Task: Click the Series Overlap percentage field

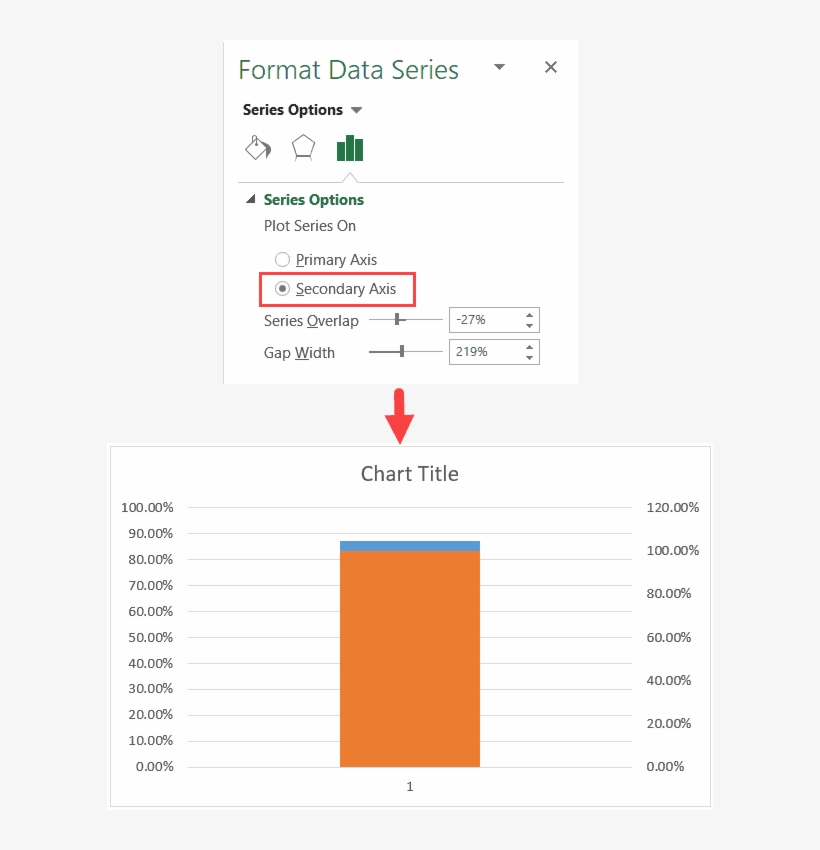Action: (x=484, y=320)
